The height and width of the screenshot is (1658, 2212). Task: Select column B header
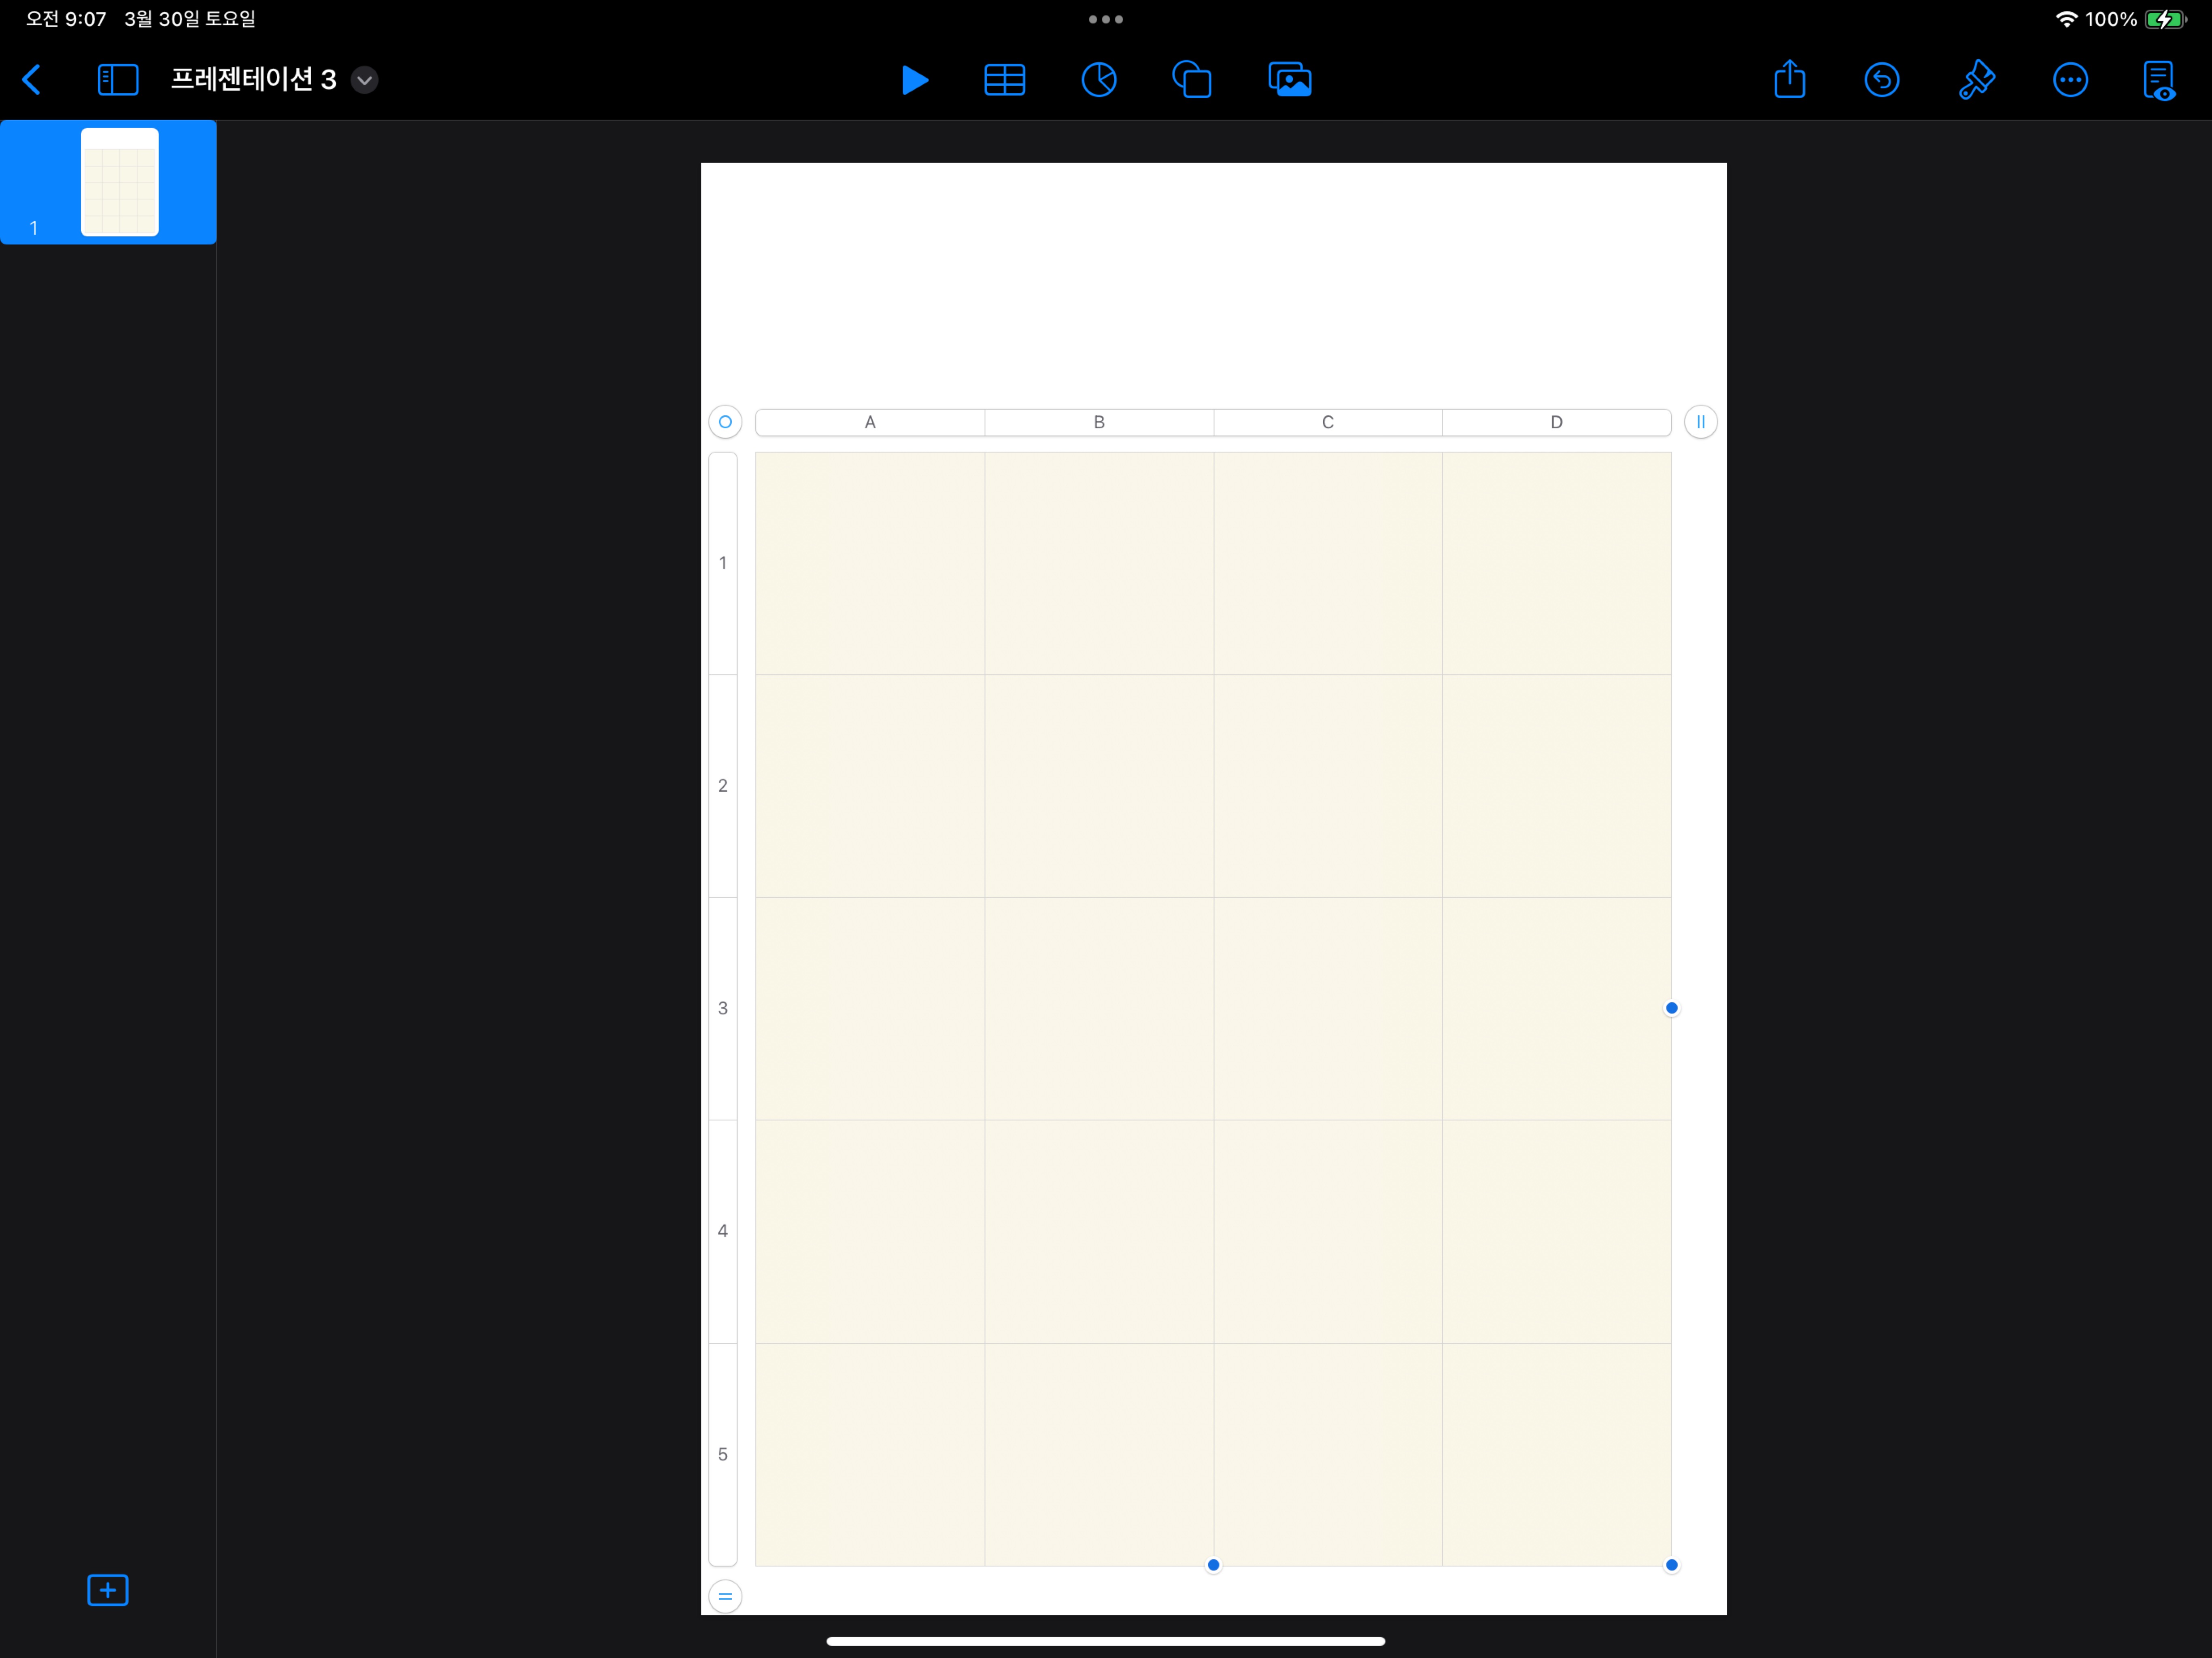(1098, 422)
